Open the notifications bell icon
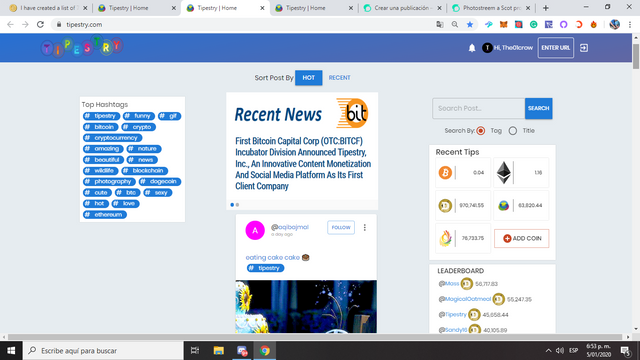The image size is (640, 360). click(472, 48)
